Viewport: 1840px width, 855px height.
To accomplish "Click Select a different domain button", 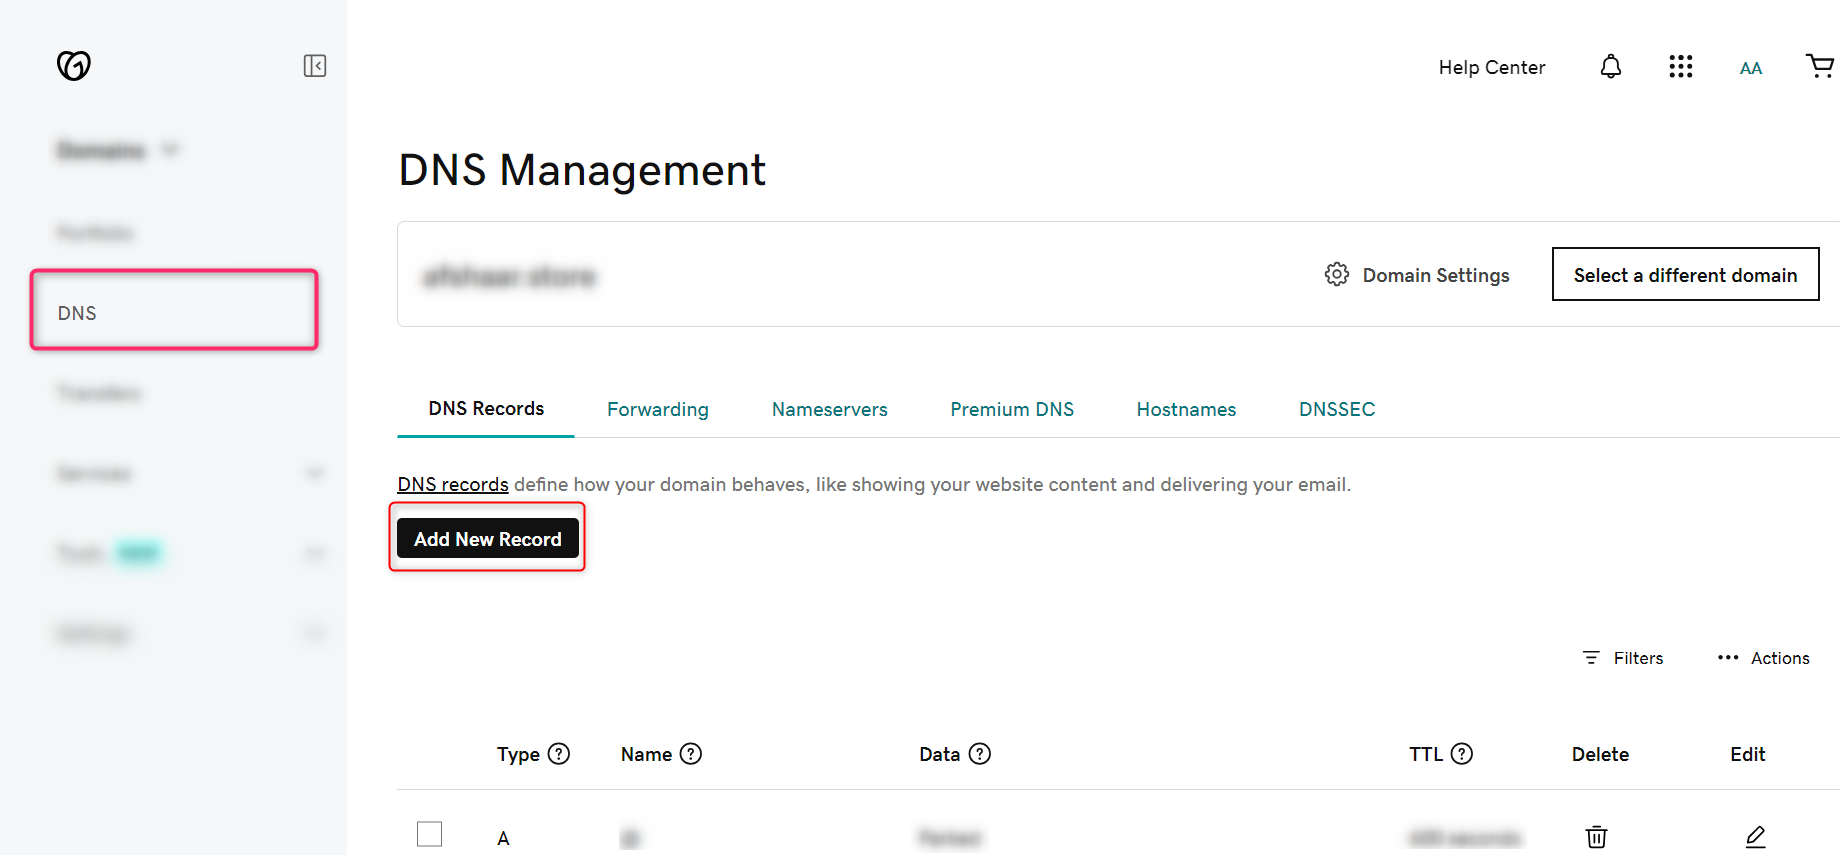I will tap(1685, 275).
